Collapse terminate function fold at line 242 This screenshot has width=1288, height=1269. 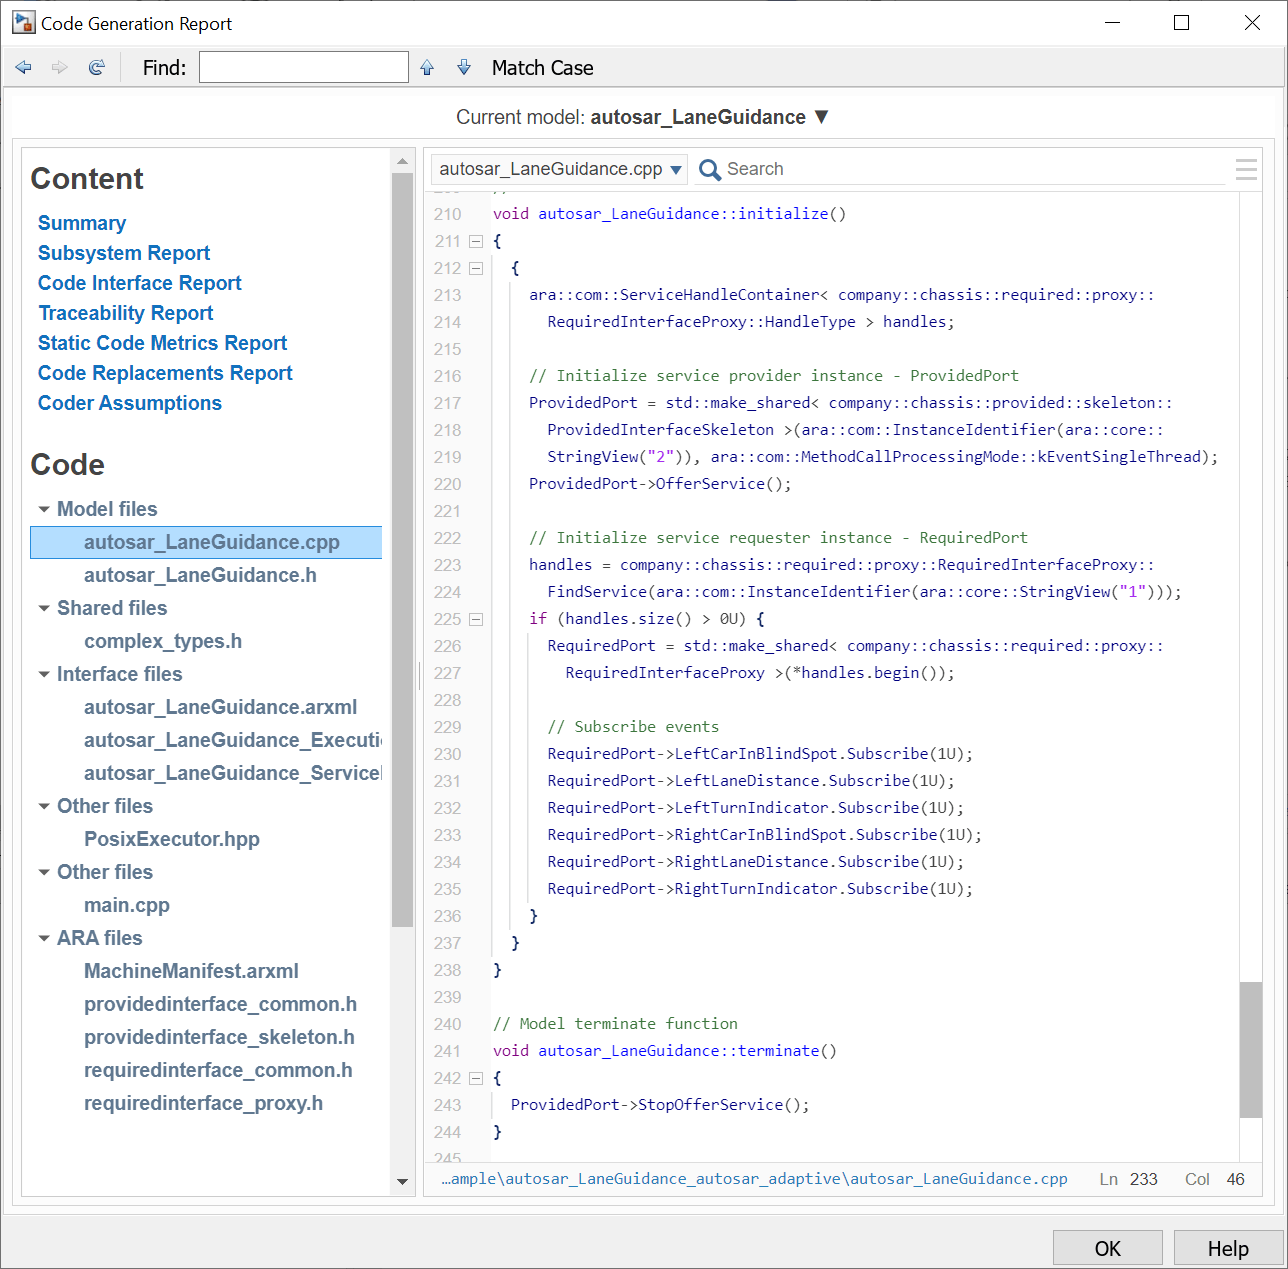point(476,1078)
